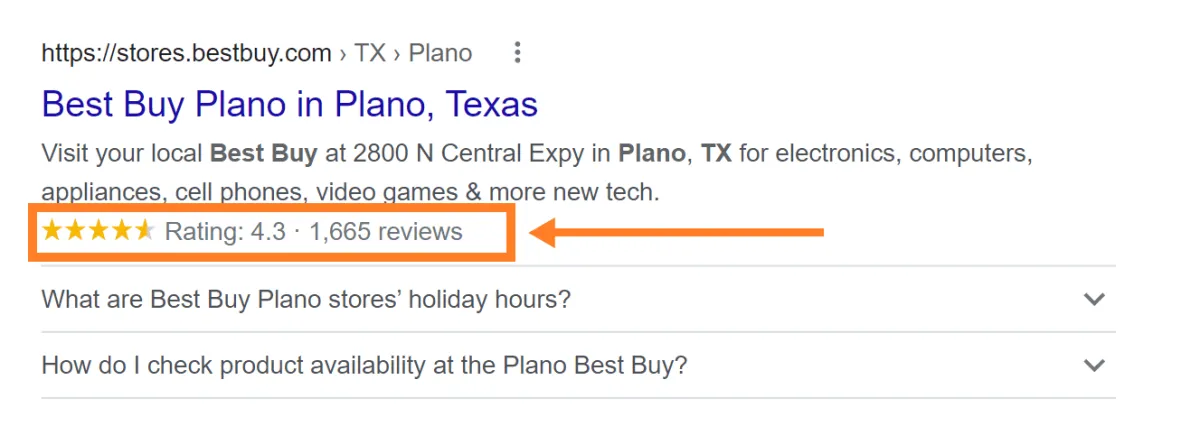Image resolution: width=1200 pixels, height=426 pixels.
Task: Click the Rating: 4.3 text
Action: [225, 232]
